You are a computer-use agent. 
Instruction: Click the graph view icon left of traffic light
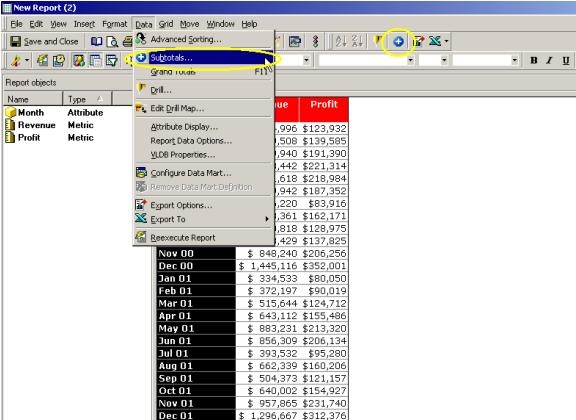295,41
